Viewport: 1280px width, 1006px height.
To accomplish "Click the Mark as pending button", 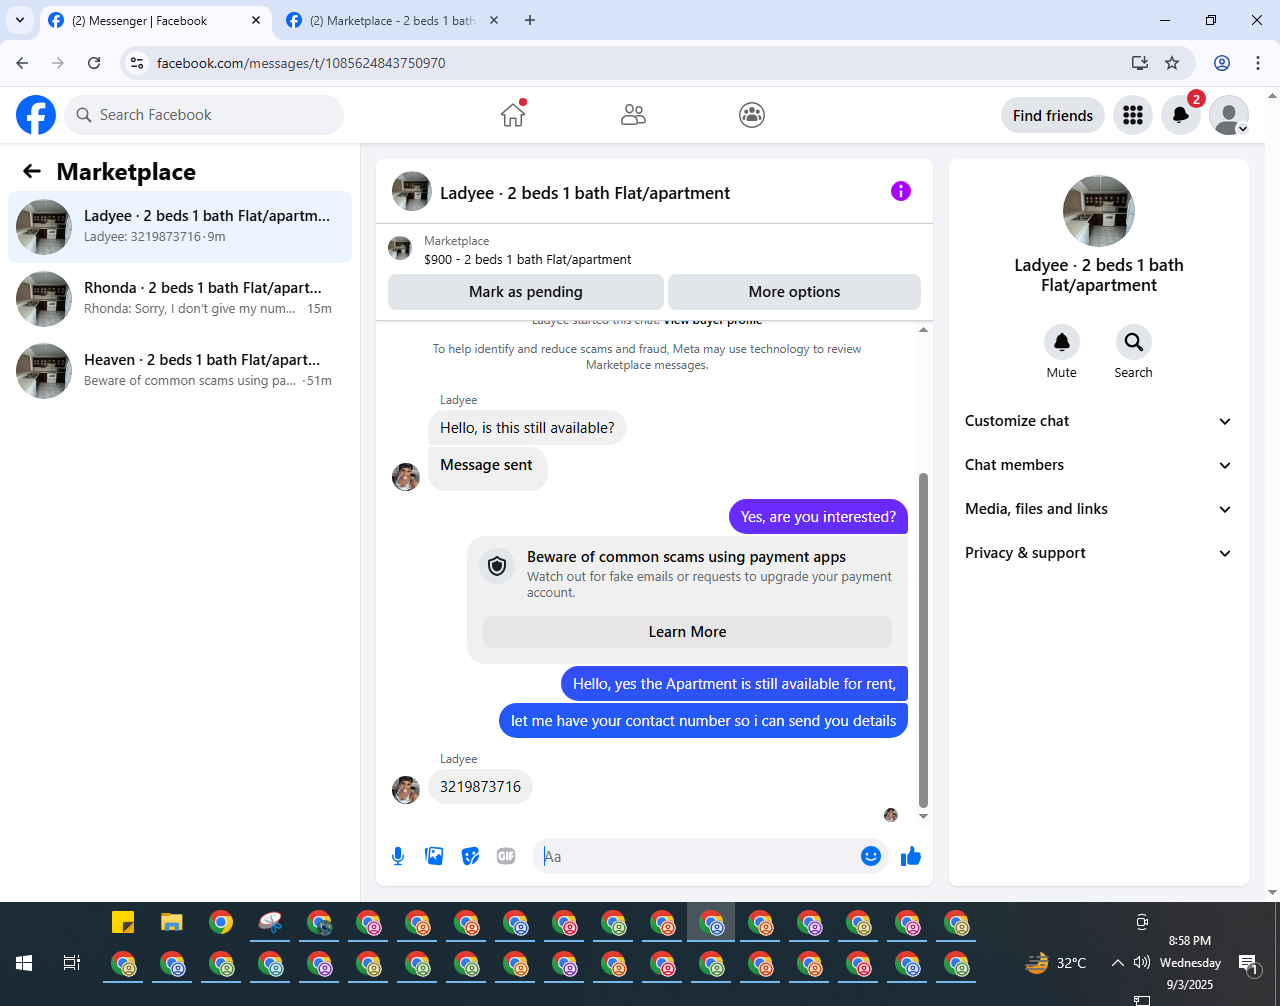I will click(x=526, y=292).
